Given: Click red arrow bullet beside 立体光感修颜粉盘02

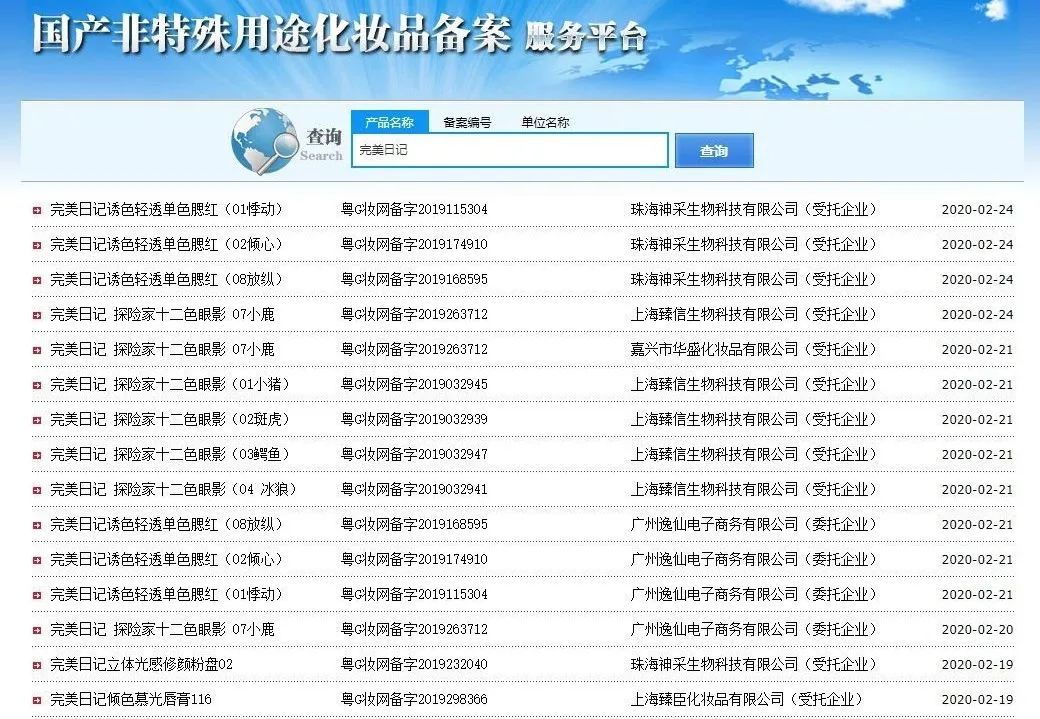Looking at the screenshot, I should pos(37,665).
